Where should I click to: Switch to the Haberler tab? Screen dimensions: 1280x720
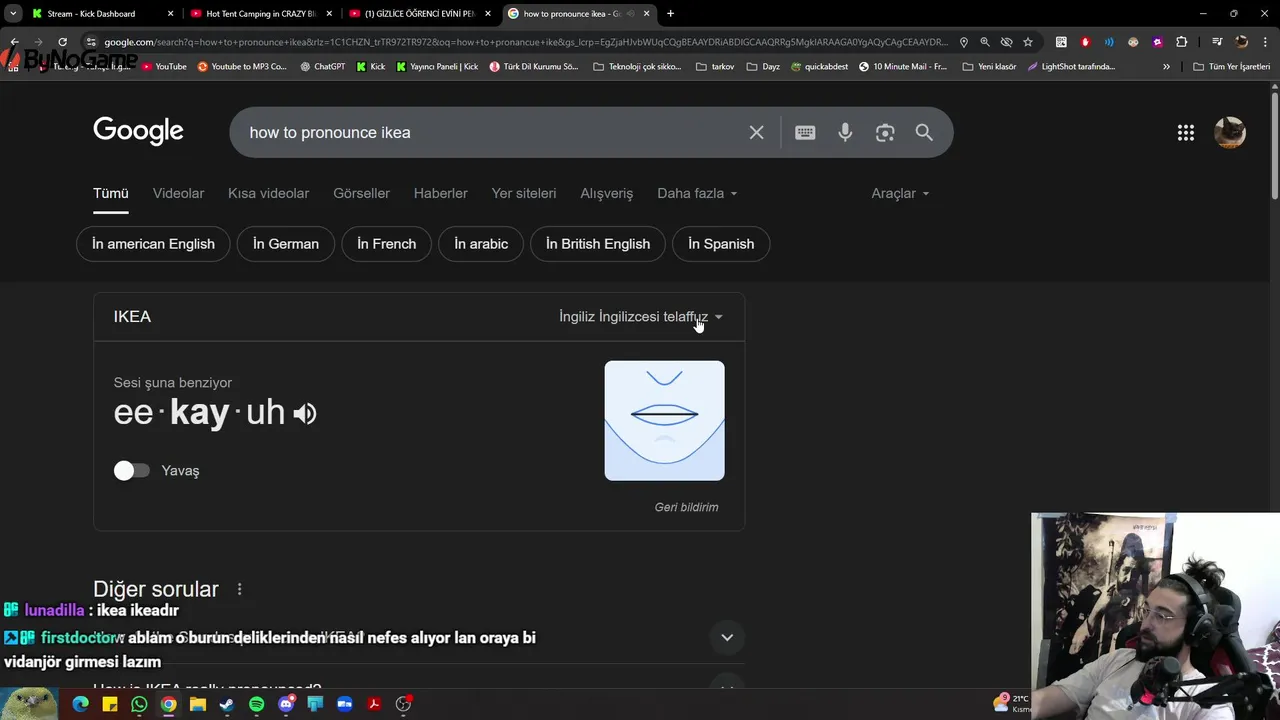tap(440, 193)
